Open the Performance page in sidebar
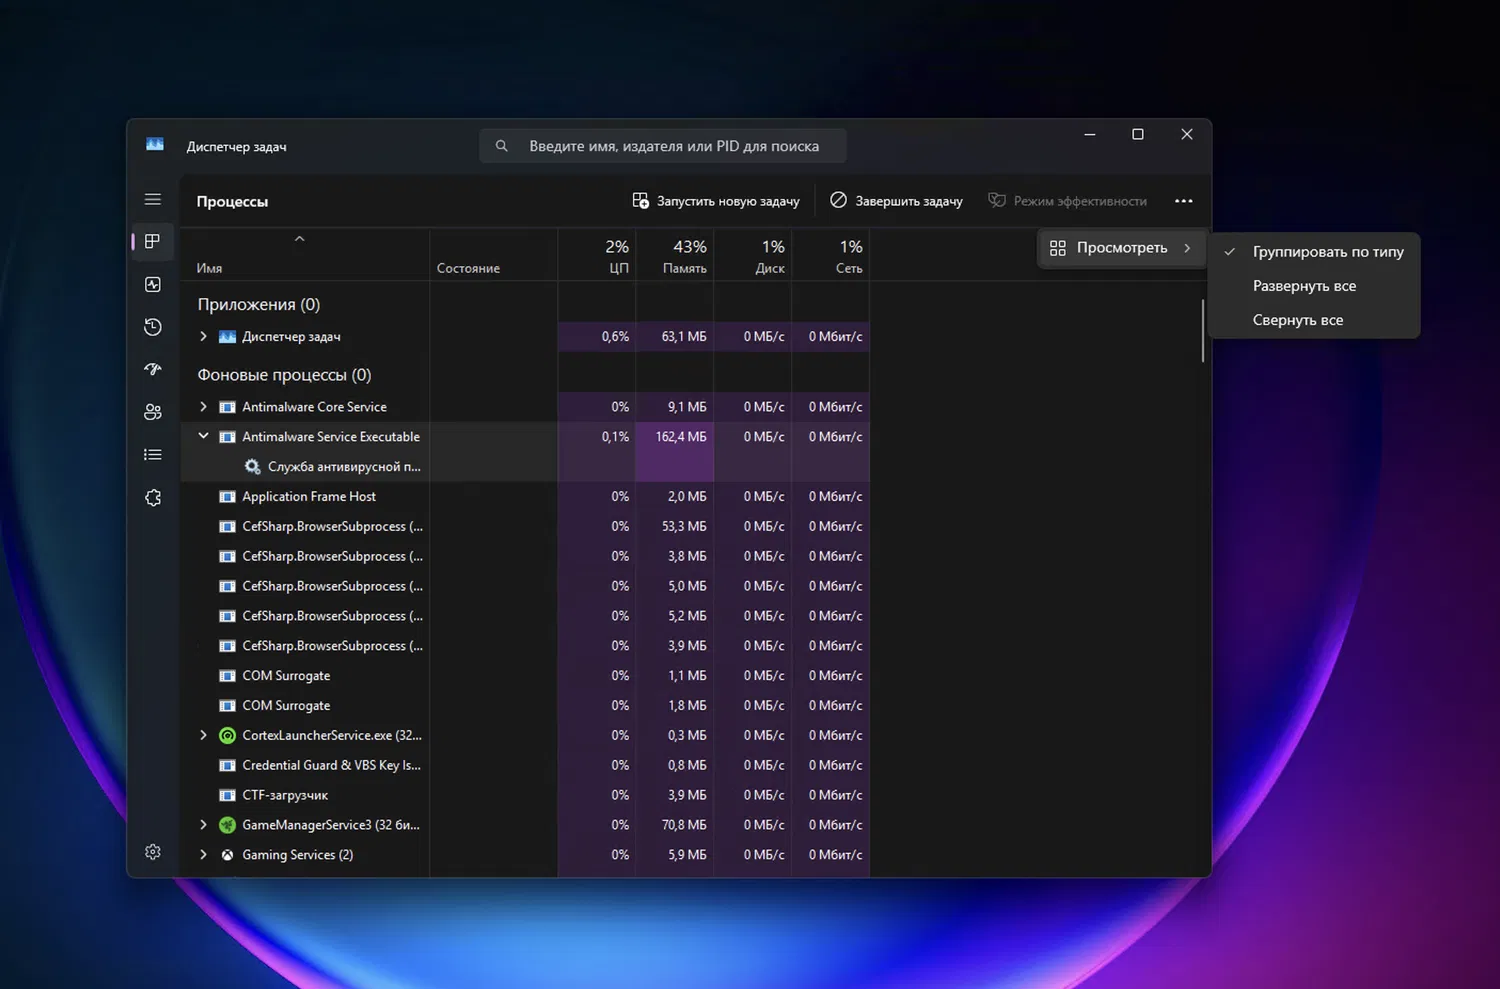This screenshot has width=1500, height=989. (x=152, y=285)
